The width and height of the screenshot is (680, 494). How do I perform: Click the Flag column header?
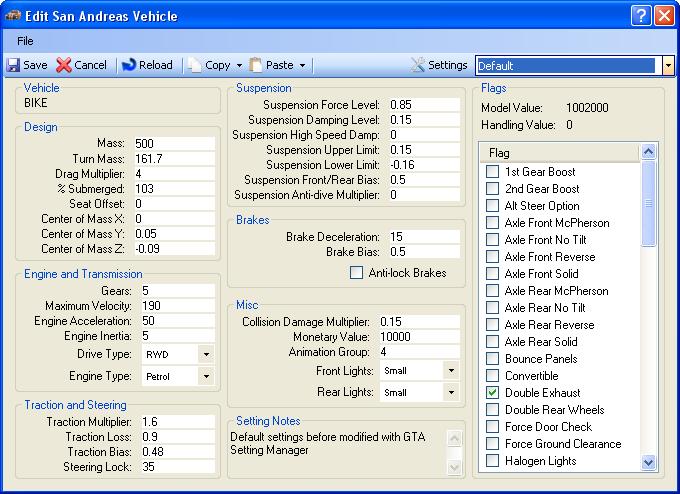click(x=560, y=153)
